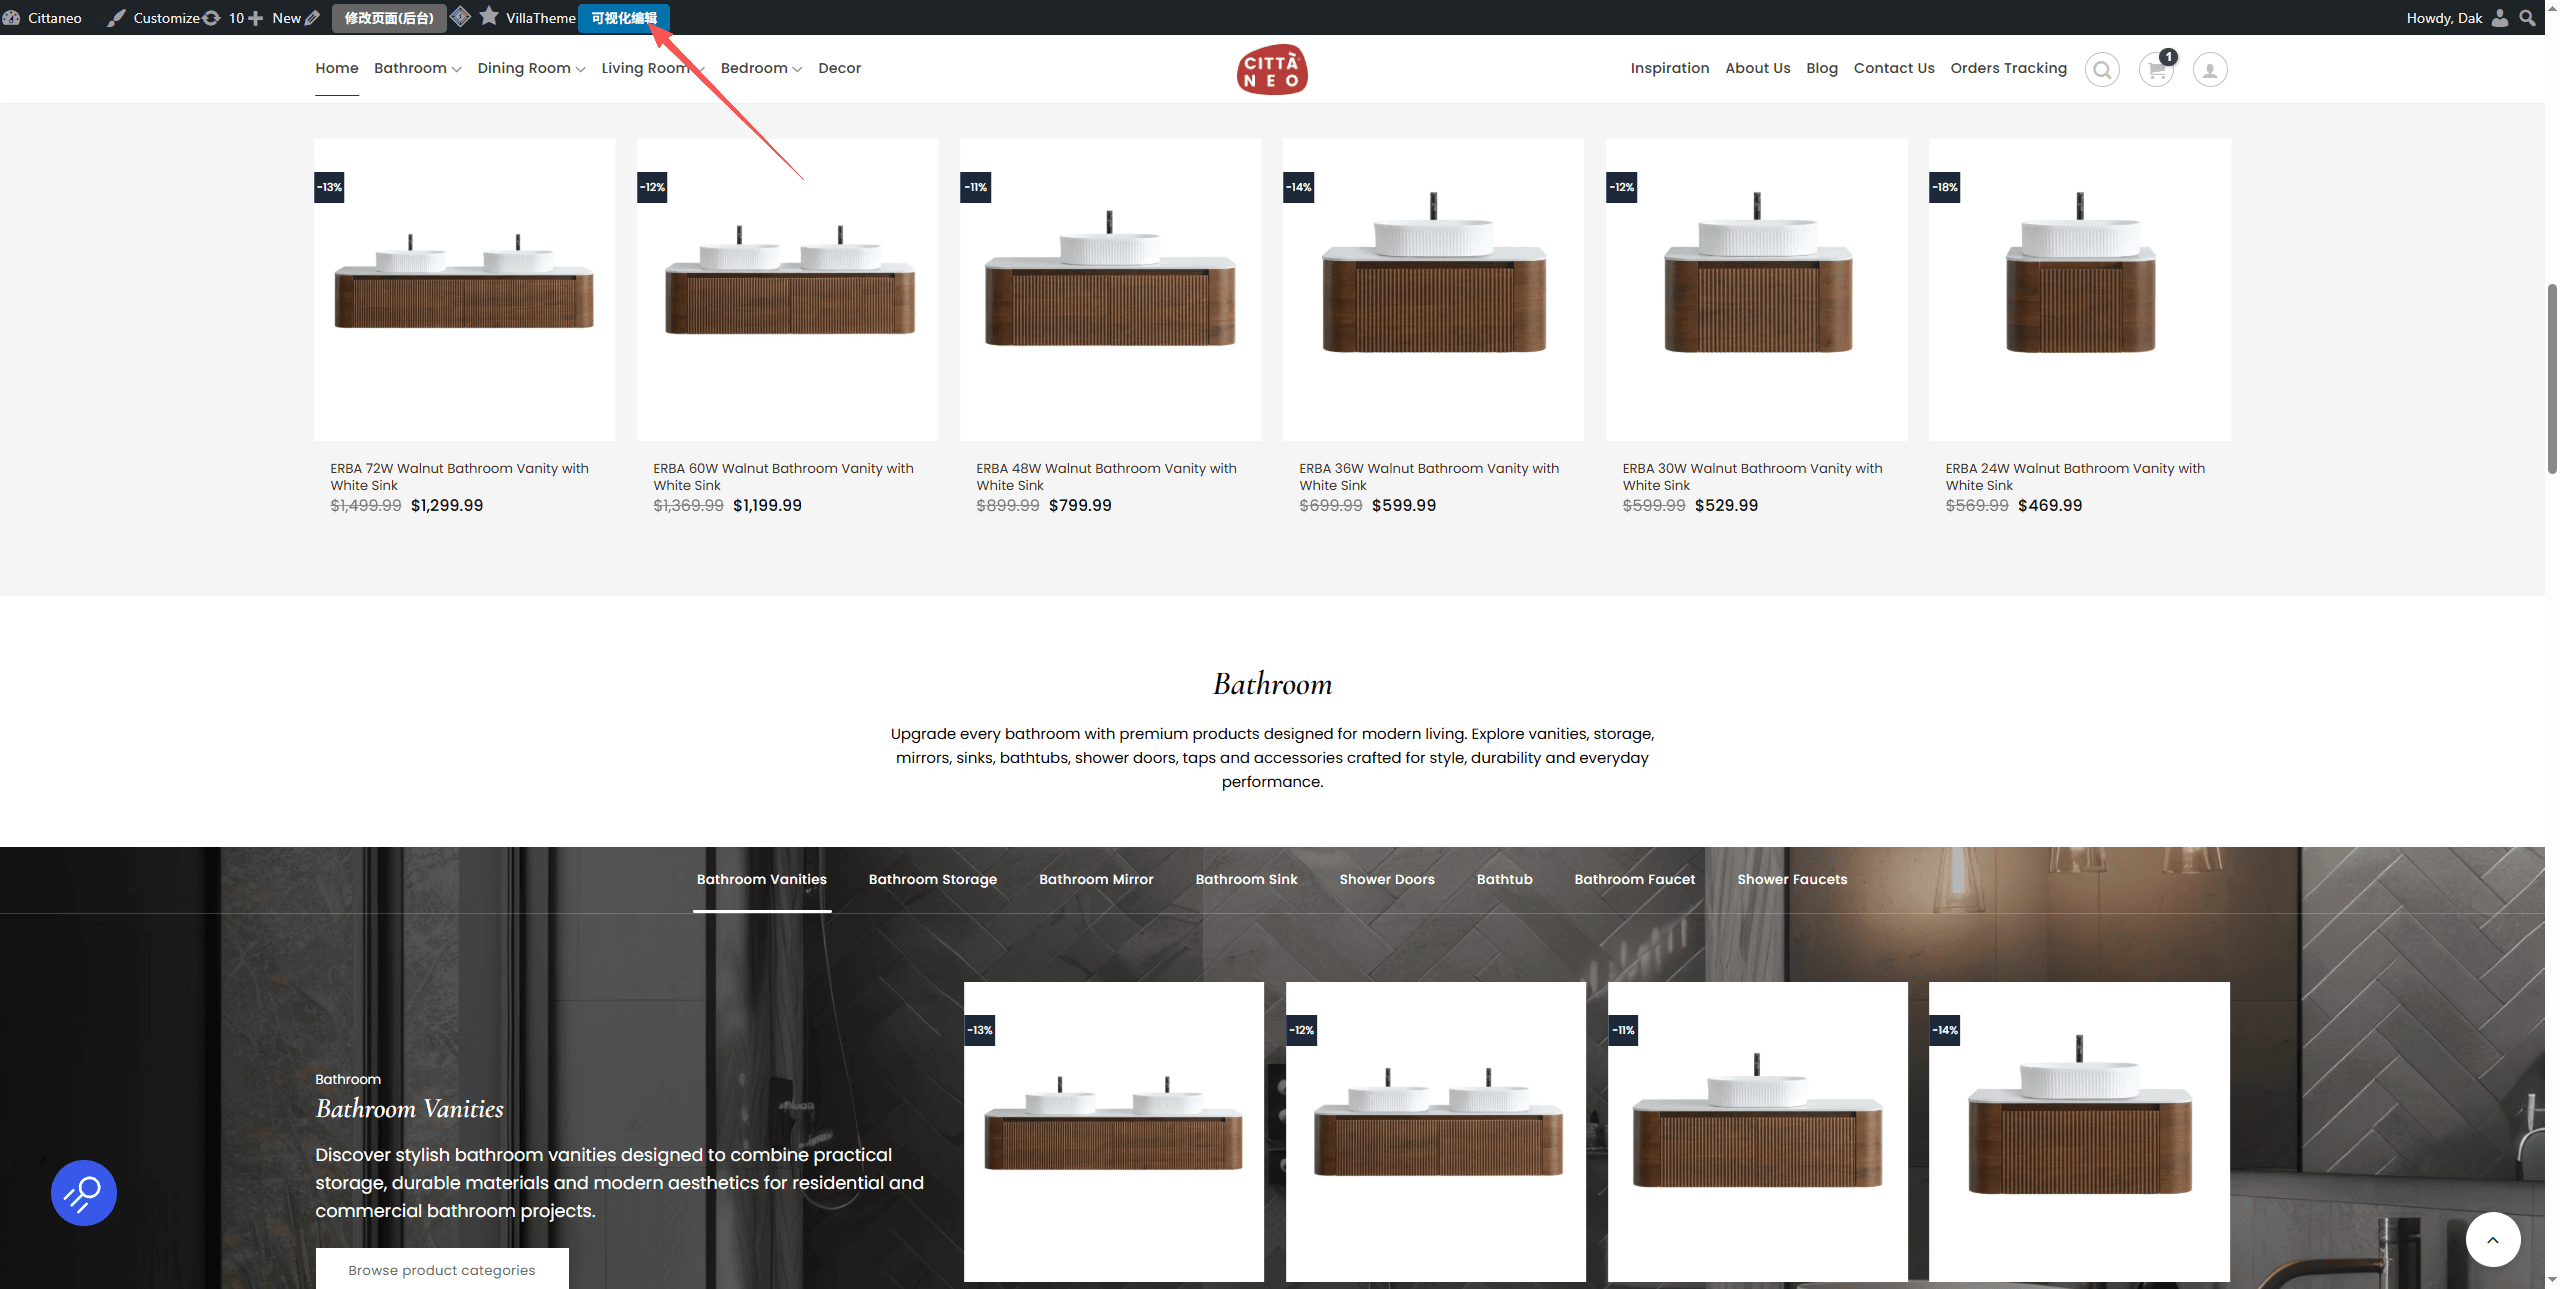The height and width of the screenshot is (1289, 2560).
Task: Click the Howdy Dak user avatar icon
Action: [2500, 18]
